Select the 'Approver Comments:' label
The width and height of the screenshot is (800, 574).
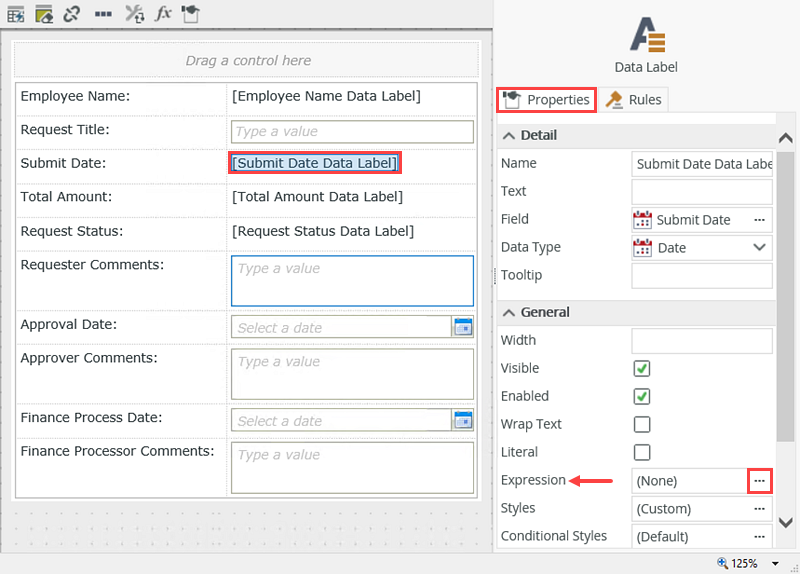click(x=89, y=358)
